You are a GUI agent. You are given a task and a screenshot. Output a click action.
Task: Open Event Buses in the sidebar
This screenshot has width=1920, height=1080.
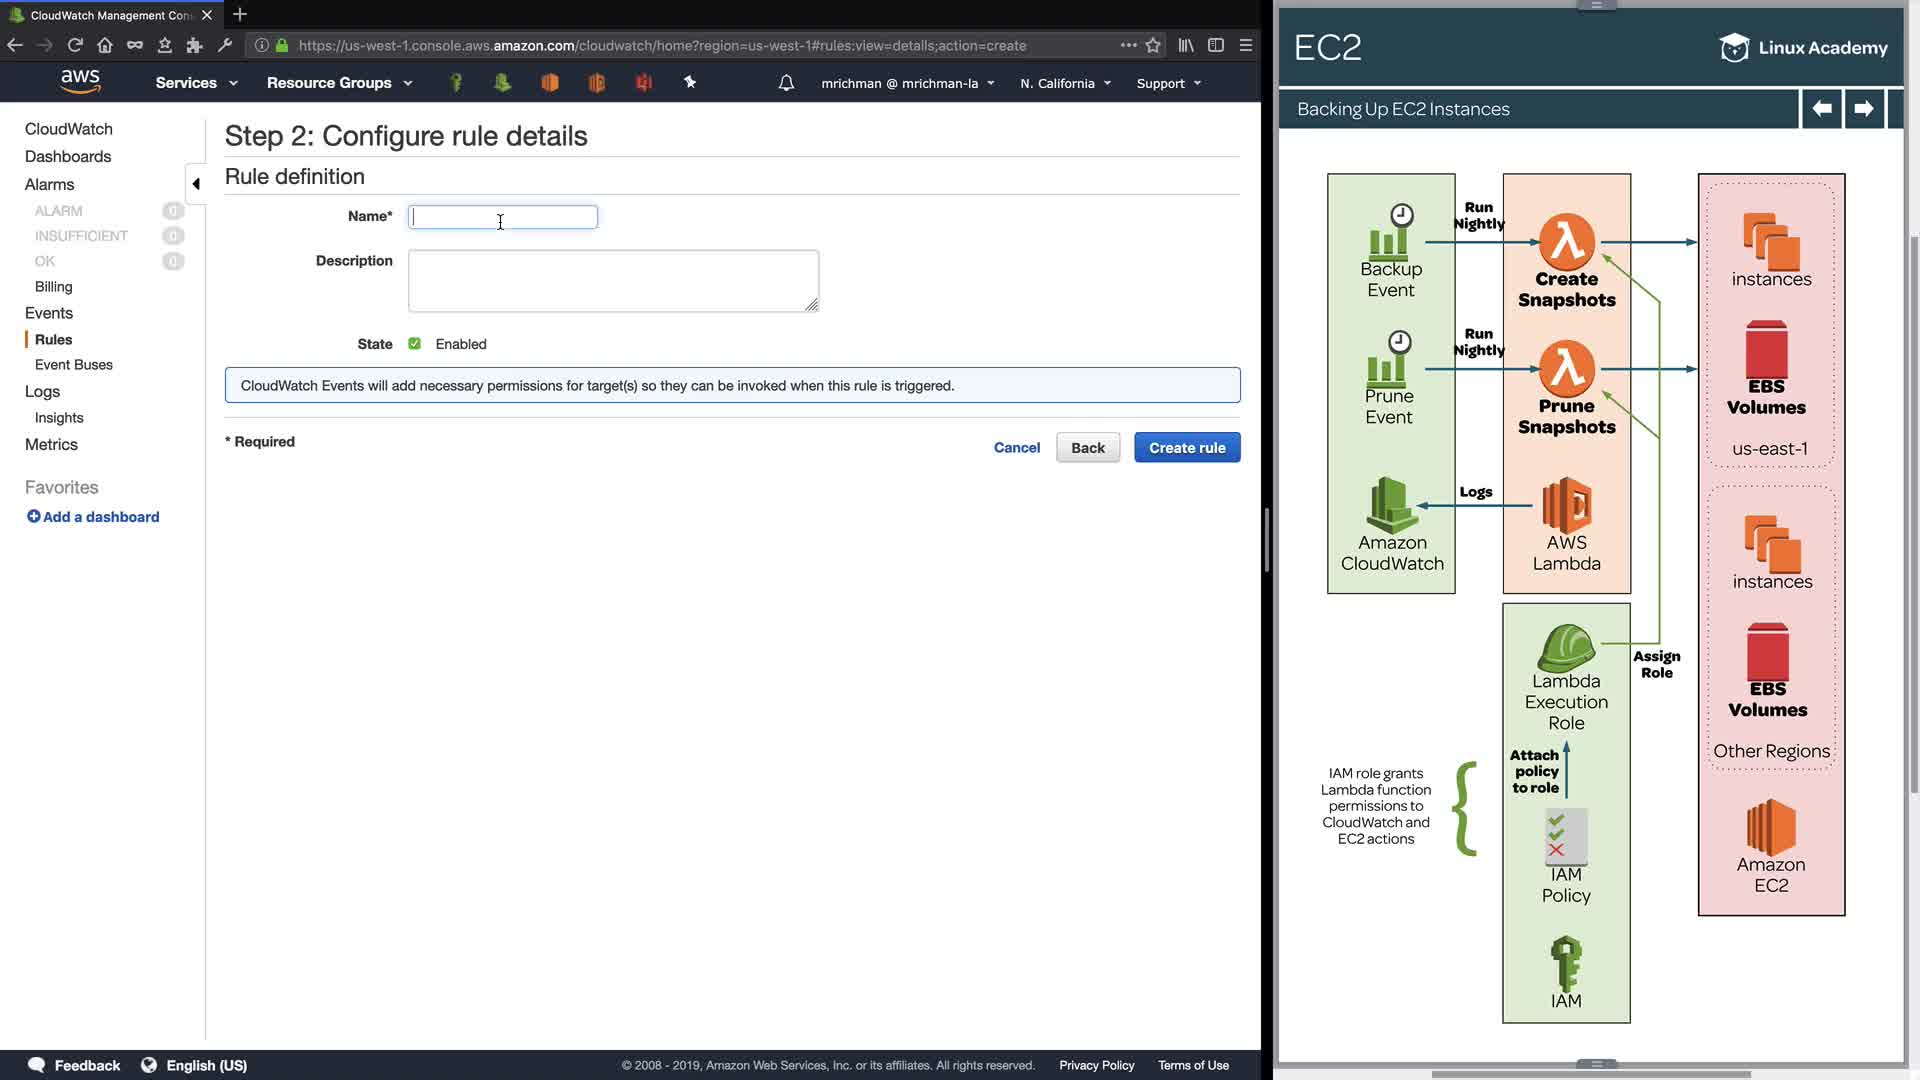point(74,365)
